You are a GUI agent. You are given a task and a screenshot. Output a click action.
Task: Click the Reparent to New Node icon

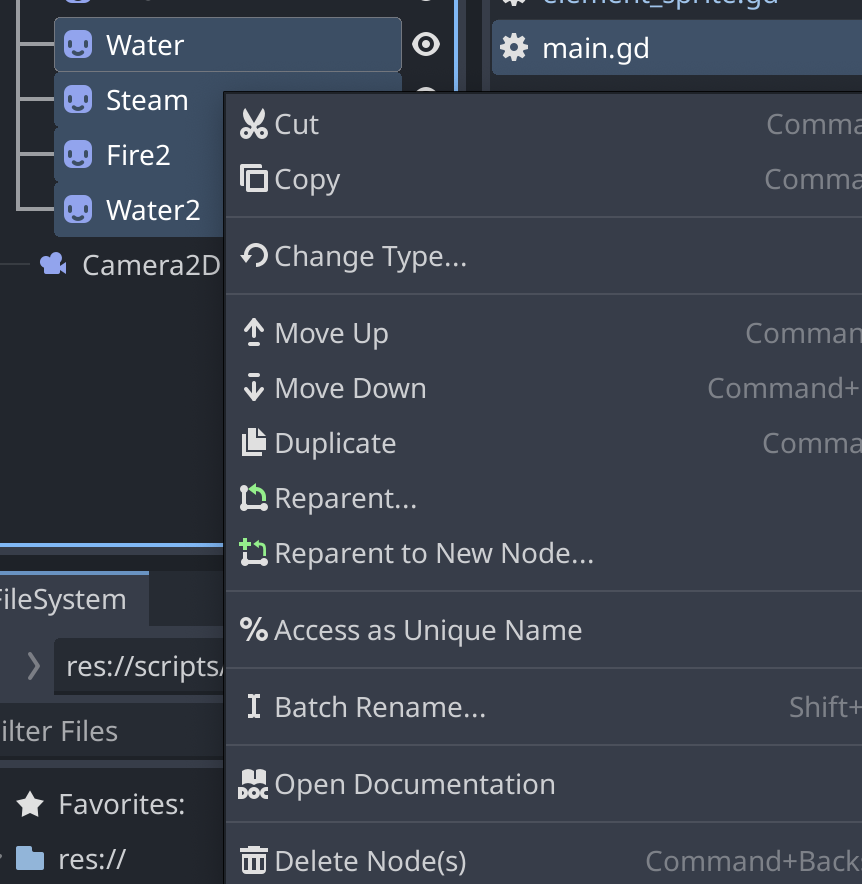[x=254, y=553]
